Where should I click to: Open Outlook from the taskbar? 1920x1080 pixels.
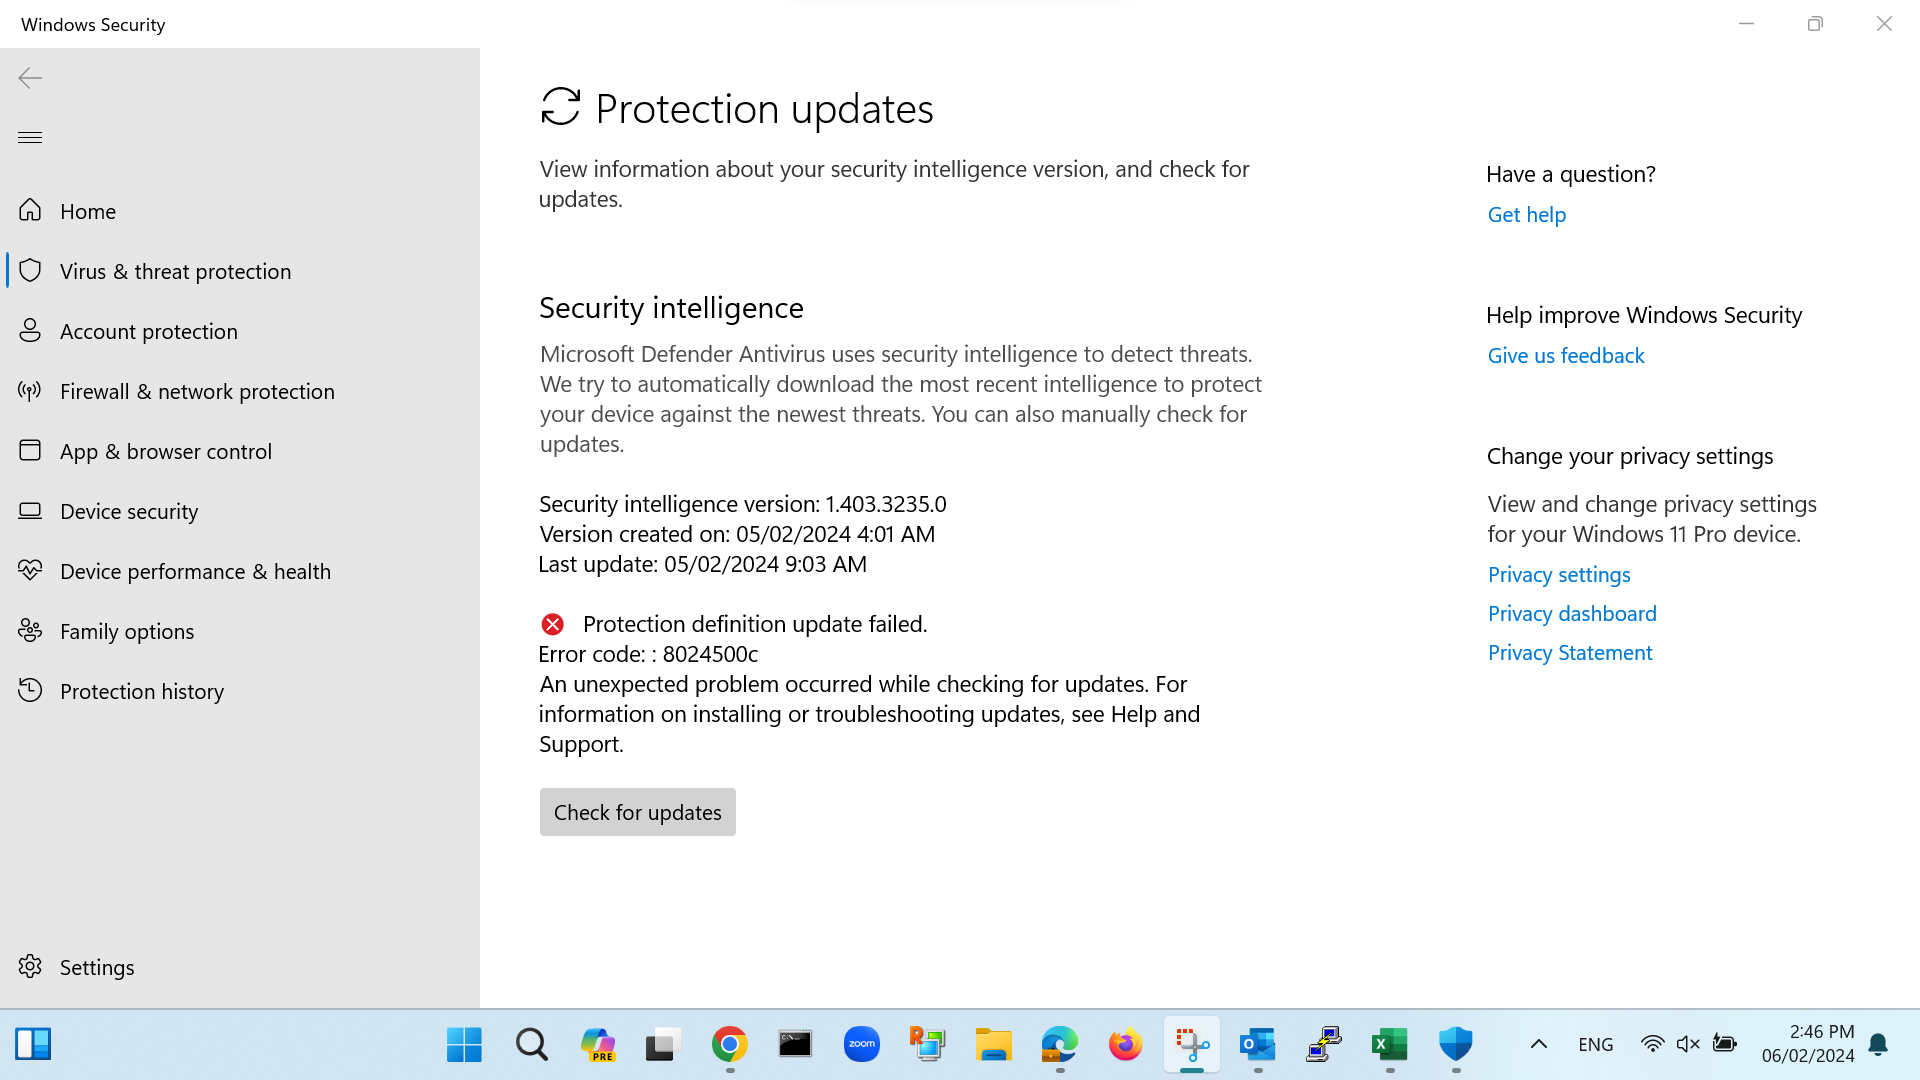(x=1258, y=1045)
